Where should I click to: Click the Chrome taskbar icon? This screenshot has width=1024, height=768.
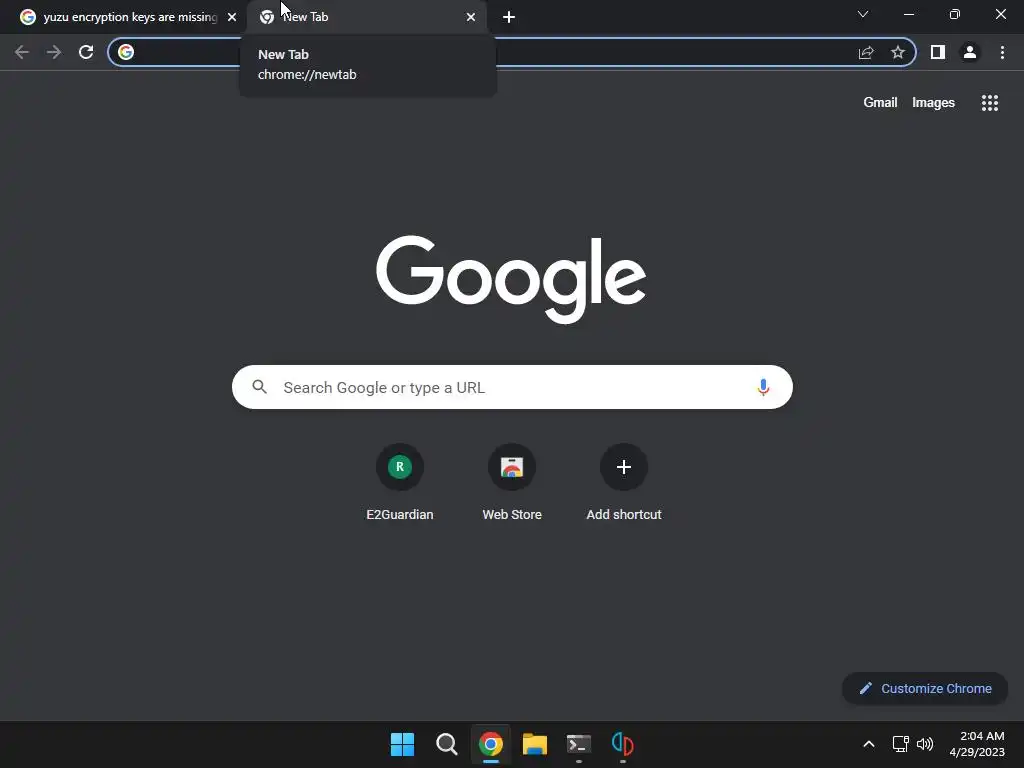490,744
